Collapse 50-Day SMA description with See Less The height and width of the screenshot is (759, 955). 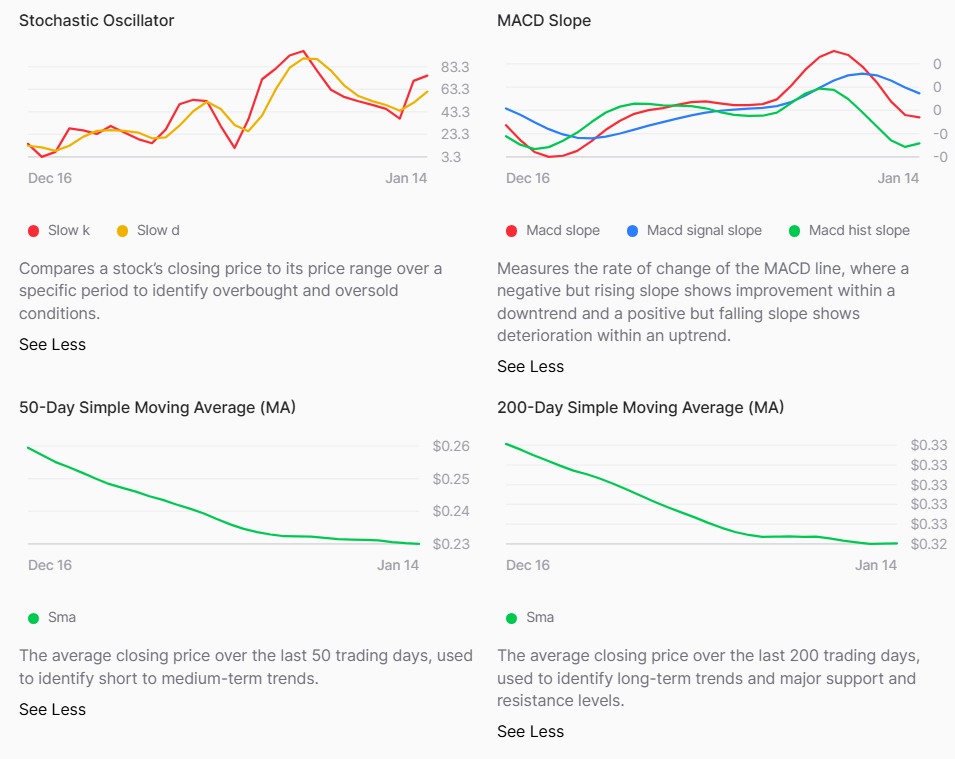pyautogui.click(x=52, y=710)
